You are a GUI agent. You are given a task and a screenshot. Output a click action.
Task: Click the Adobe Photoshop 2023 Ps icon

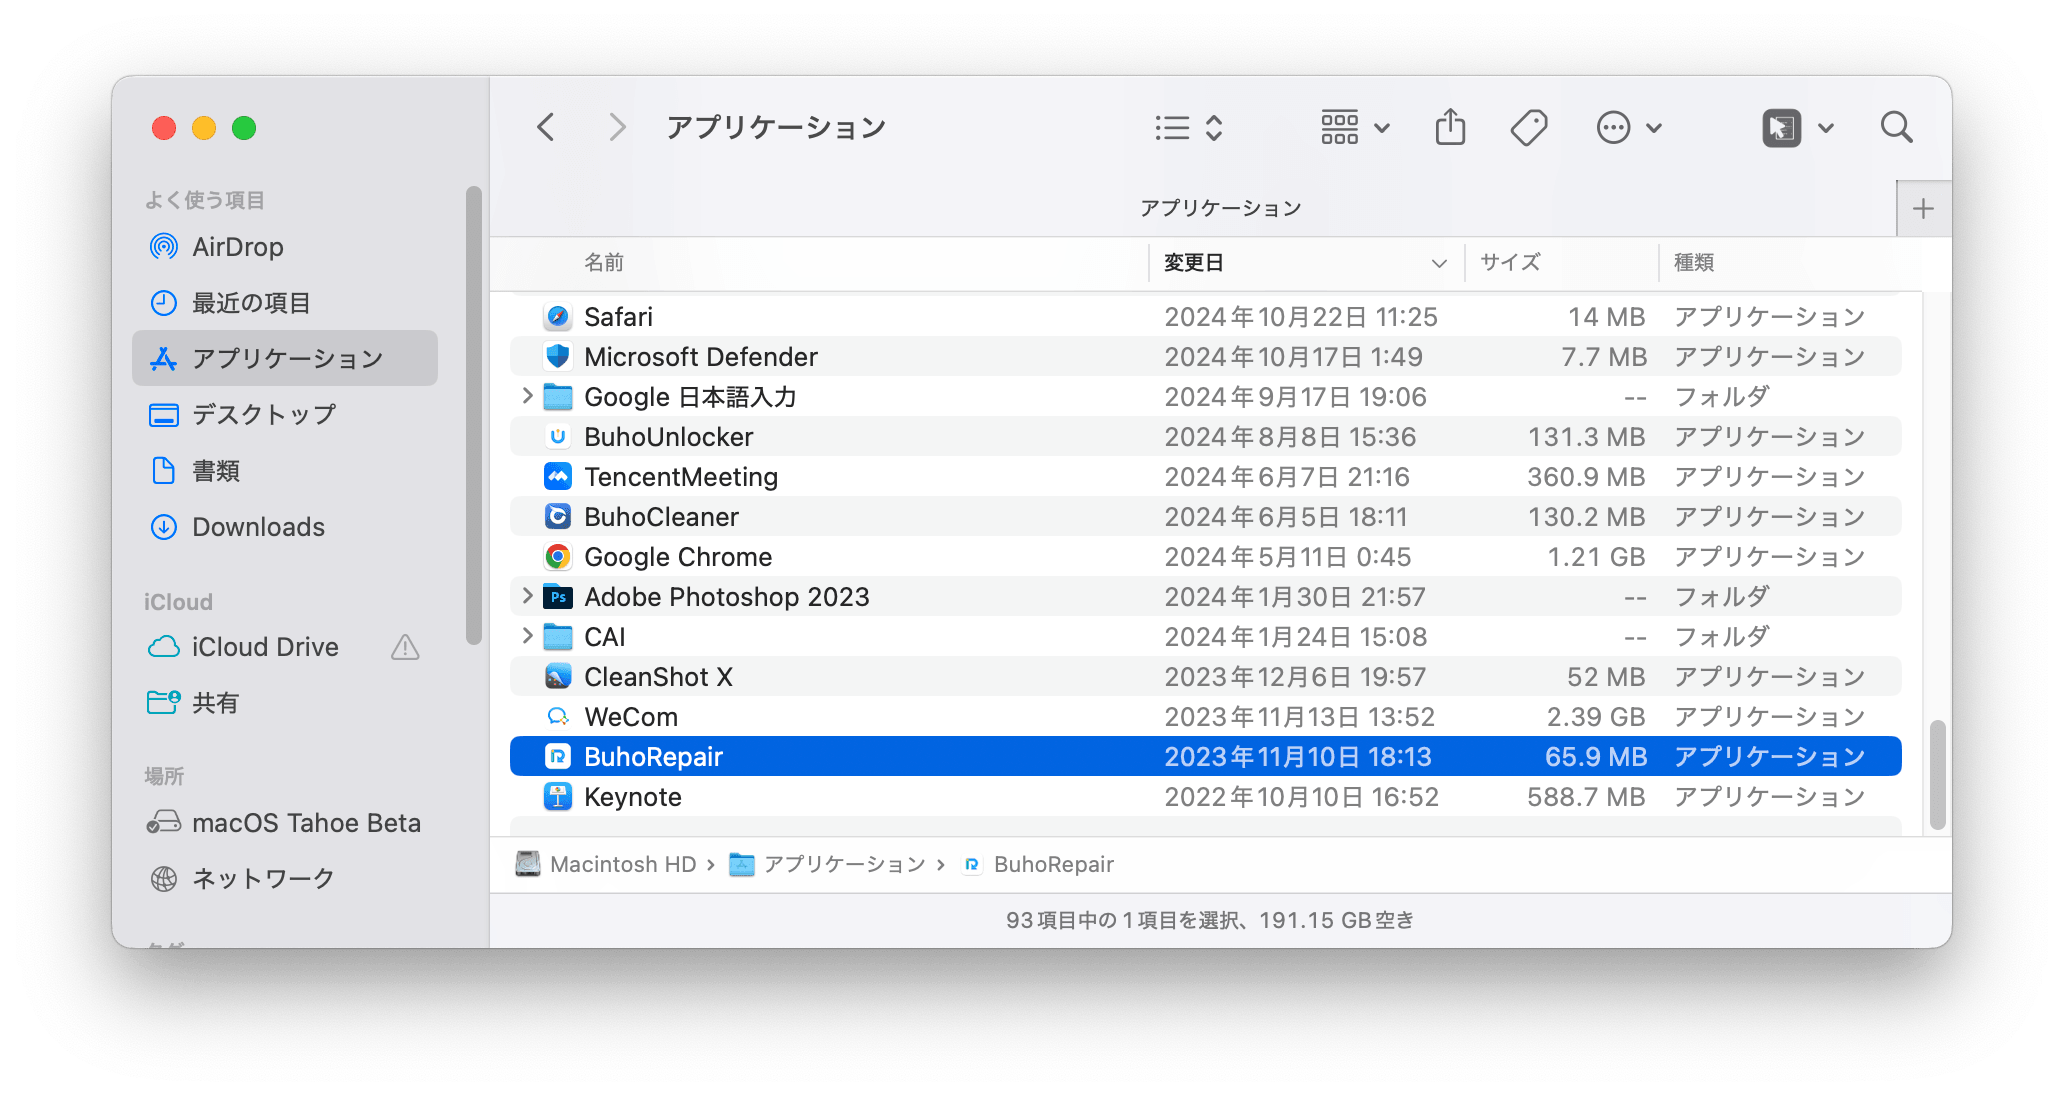[x=558, y=597]
